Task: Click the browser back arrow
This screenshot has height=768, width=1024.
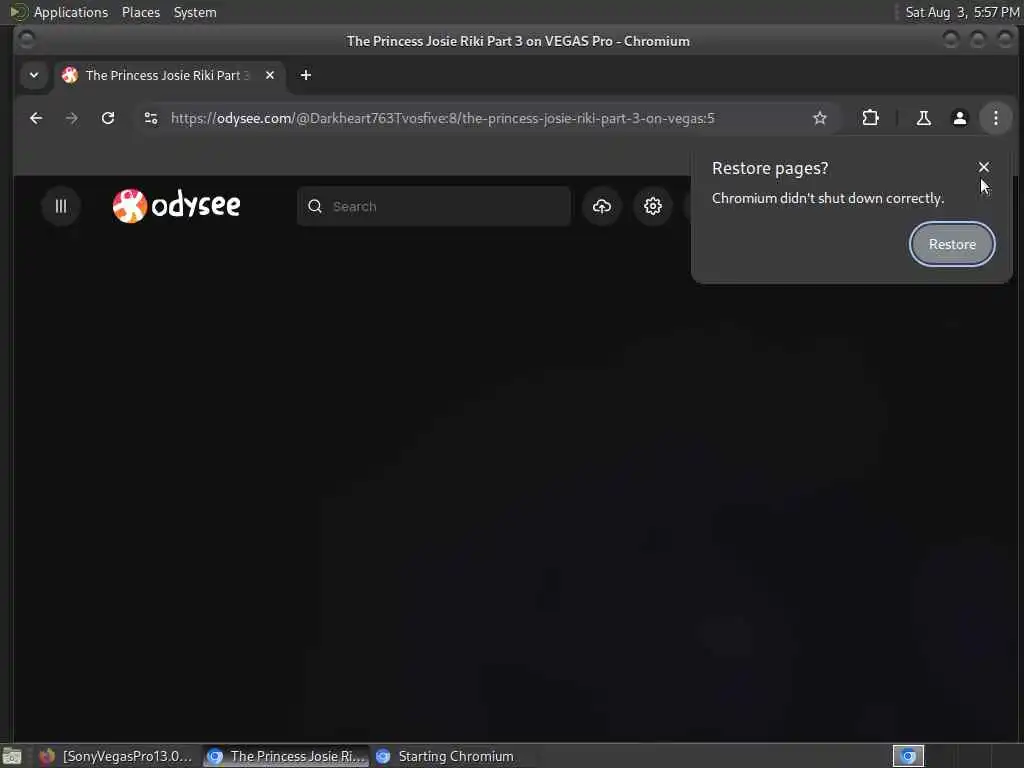Action: pos(36,118)
